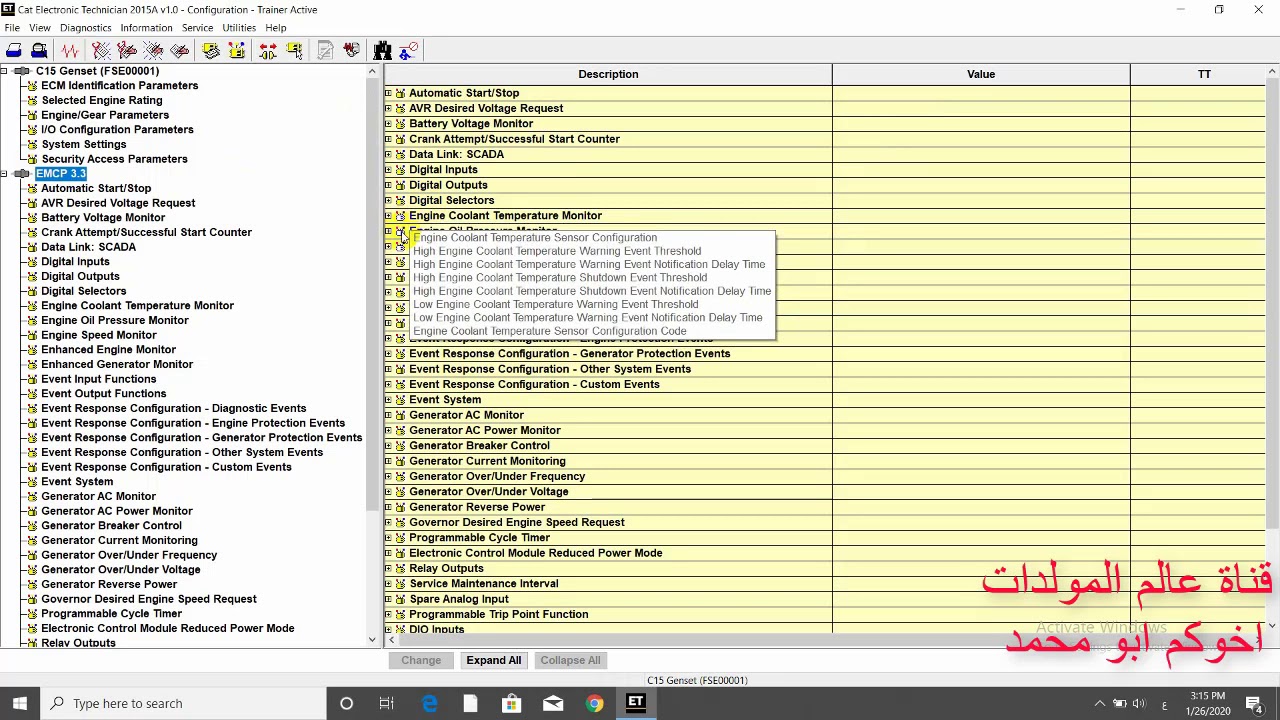Open Google Chrome from taskbar
The image size is (1280, 720).
click(x=594, y=703)
